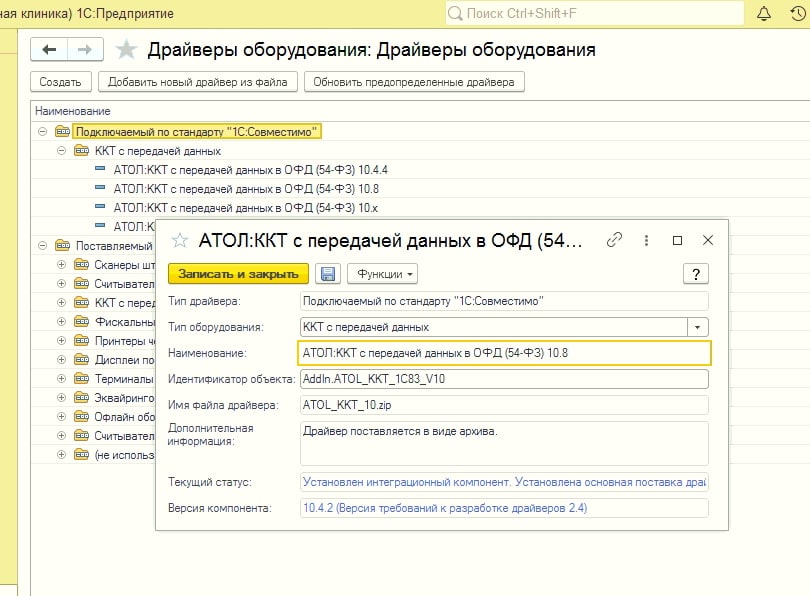Viewport: 810px width, 596px height.
Task: Expand the Эквайринго group
Action: (x=61, y=398)
